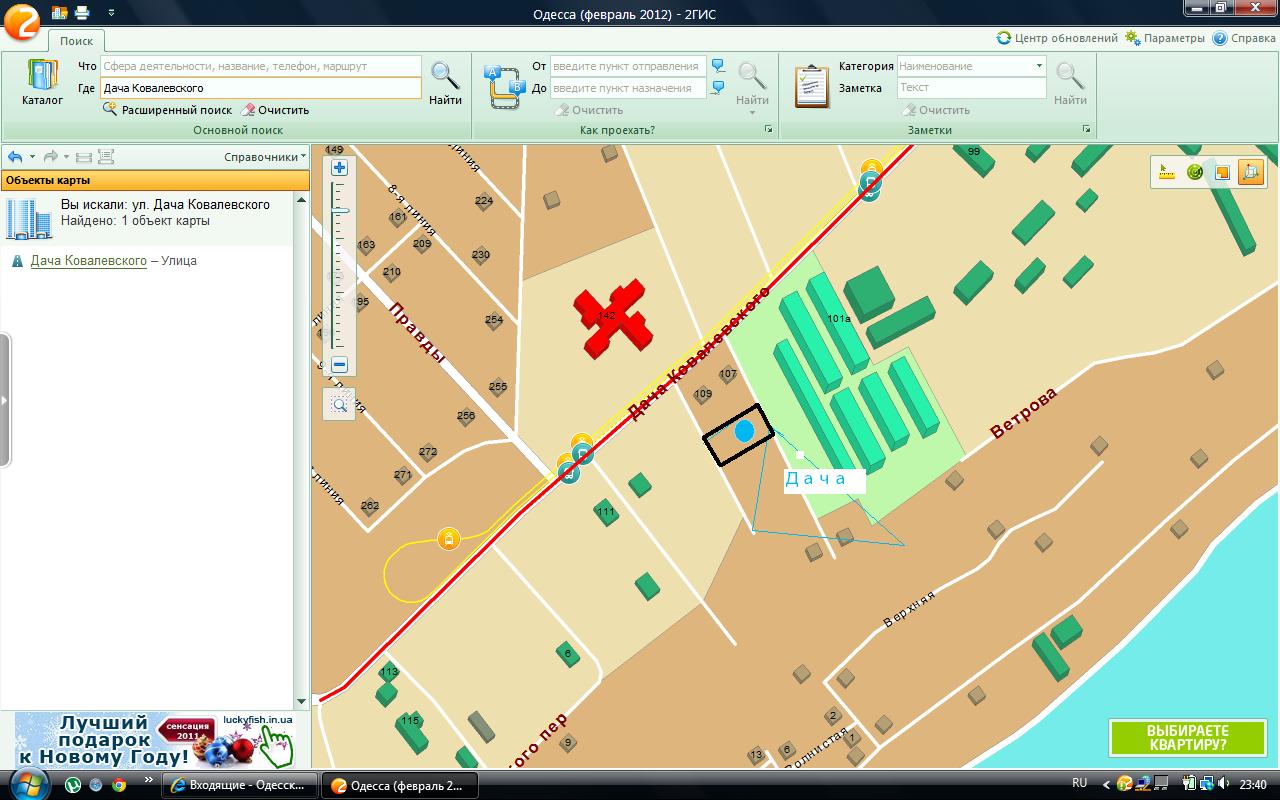
Task: Expand the Заметки group dialog launcher
Action: click(x=1086, y=130)
